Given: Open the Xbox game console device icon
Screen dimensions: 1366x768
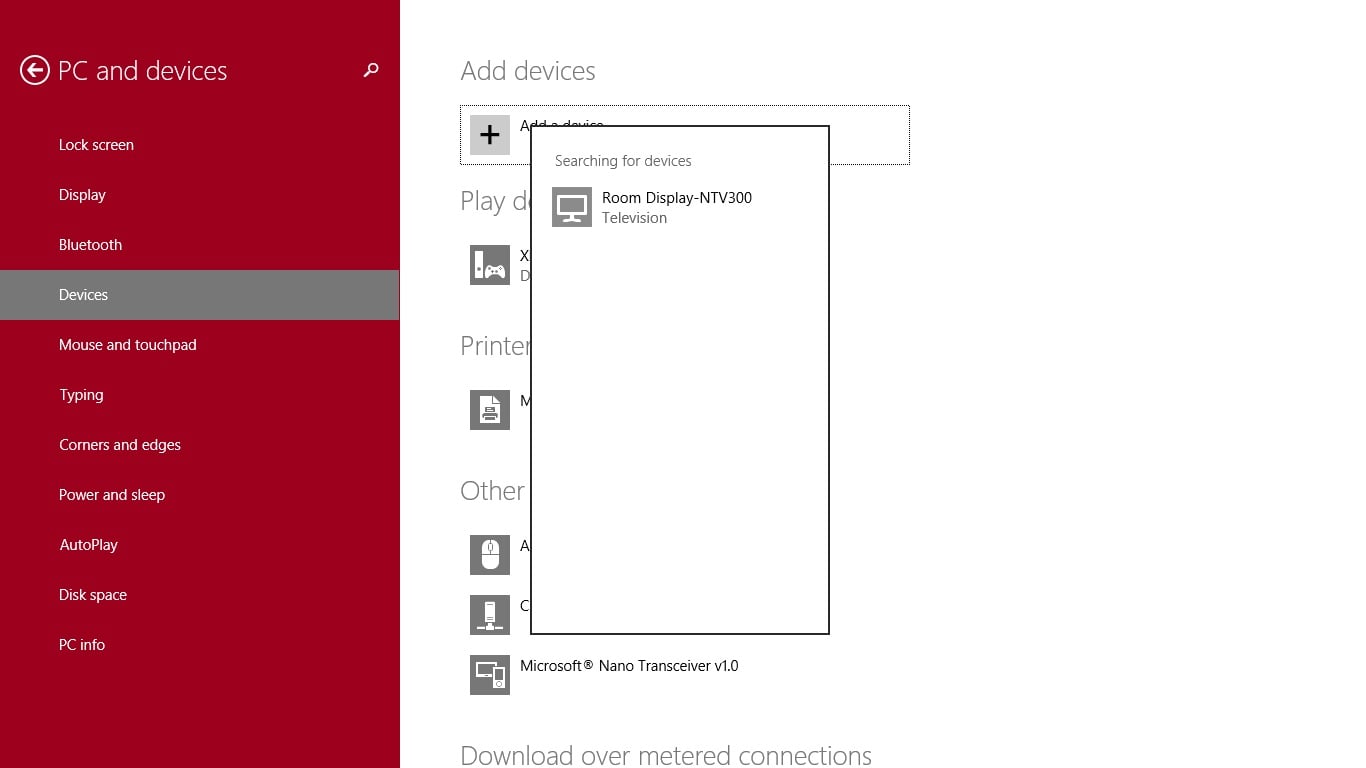Looking at the screenshot, I should tap(489, 264).
